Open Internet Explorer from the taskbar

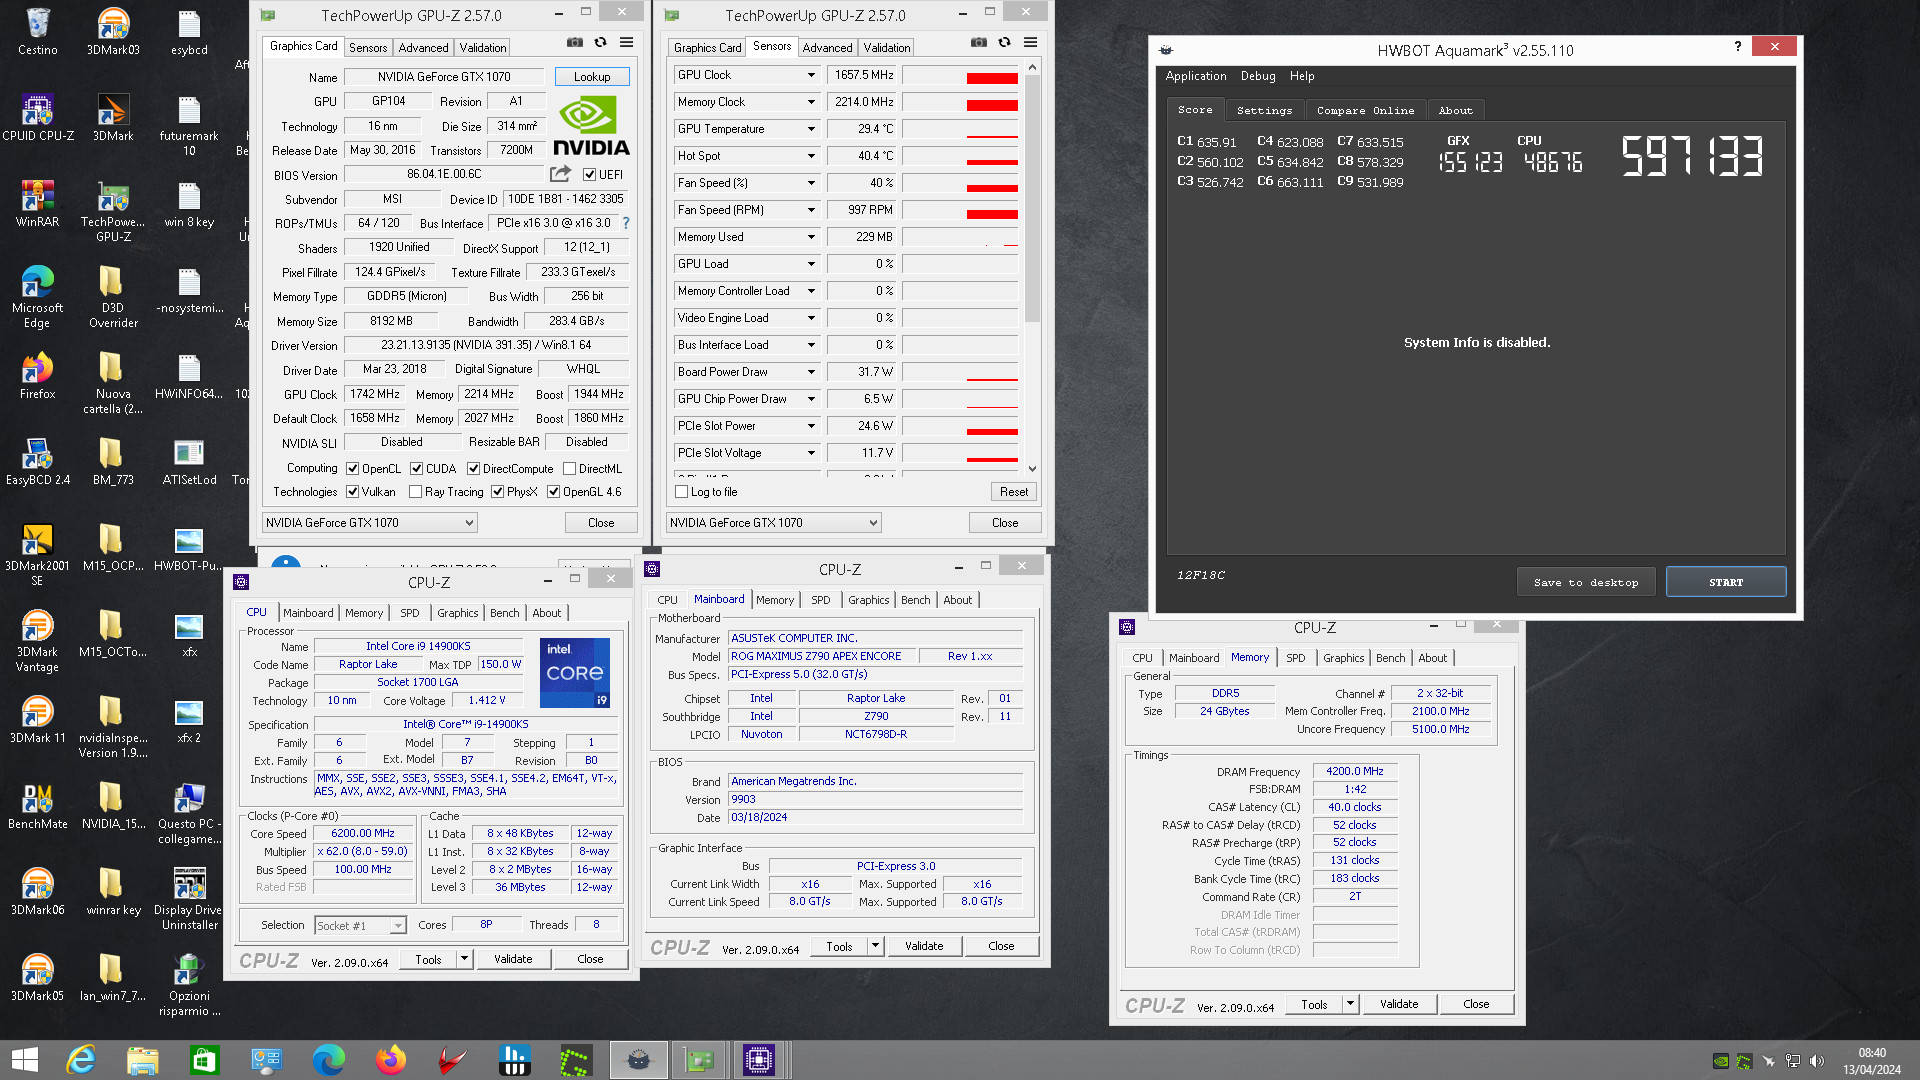81,1060
